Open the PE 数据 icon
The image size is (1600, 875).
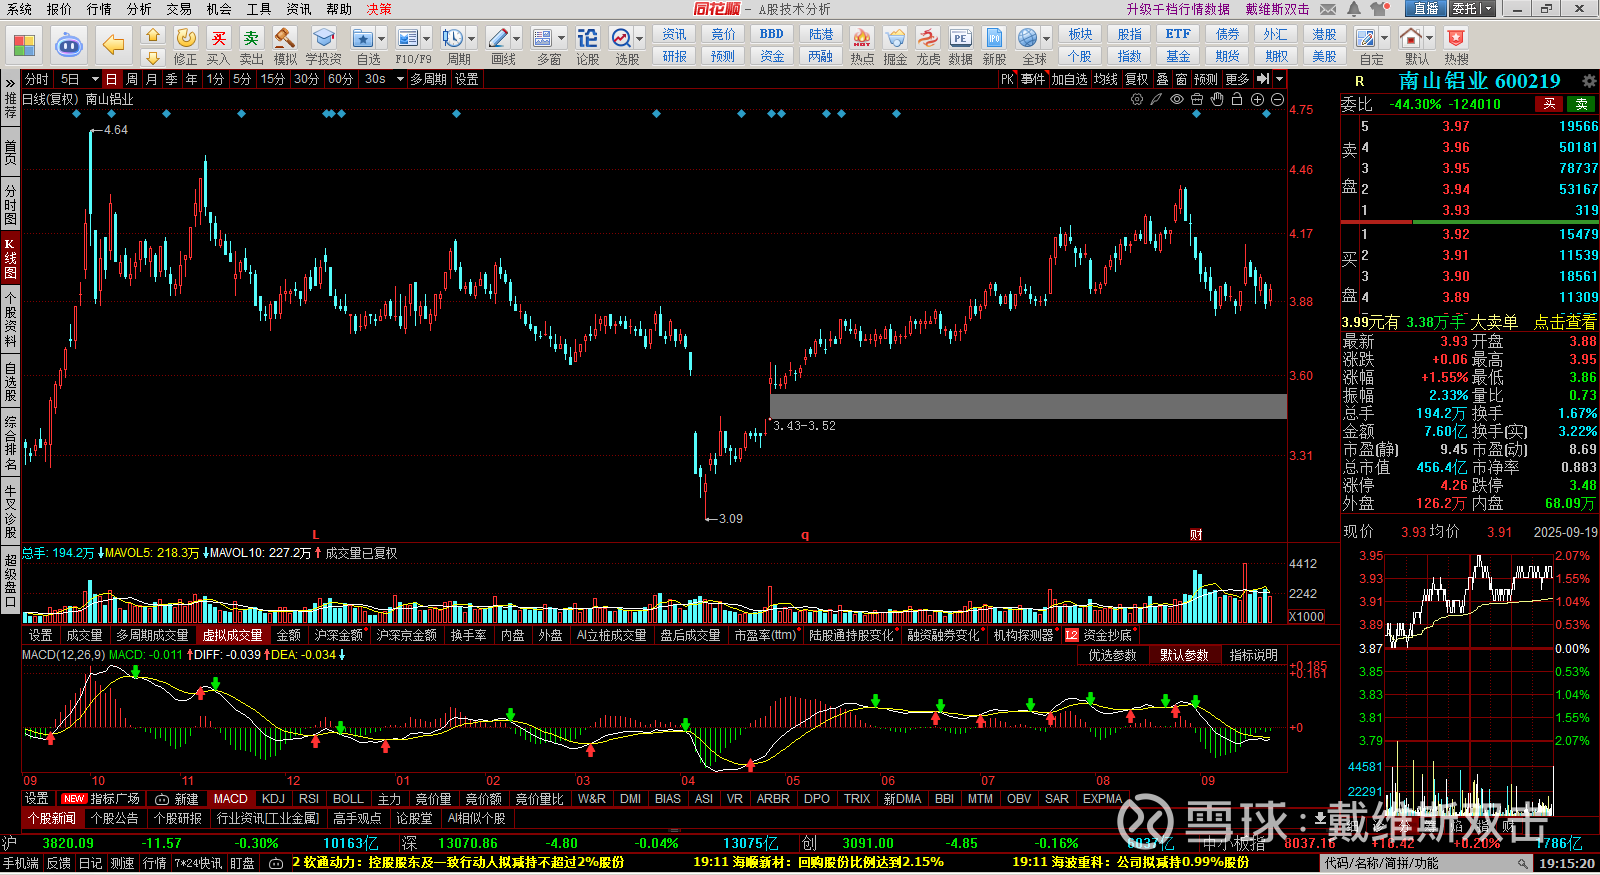[x=960, y=46]
